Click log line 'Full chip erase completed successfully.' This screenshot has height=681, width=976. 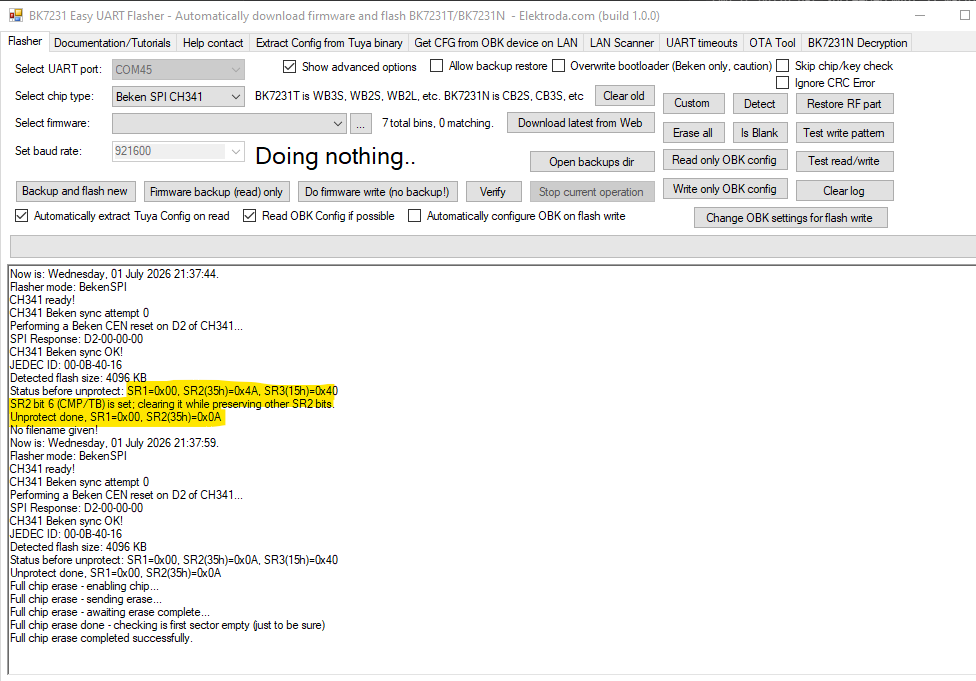tap(101, 638)
